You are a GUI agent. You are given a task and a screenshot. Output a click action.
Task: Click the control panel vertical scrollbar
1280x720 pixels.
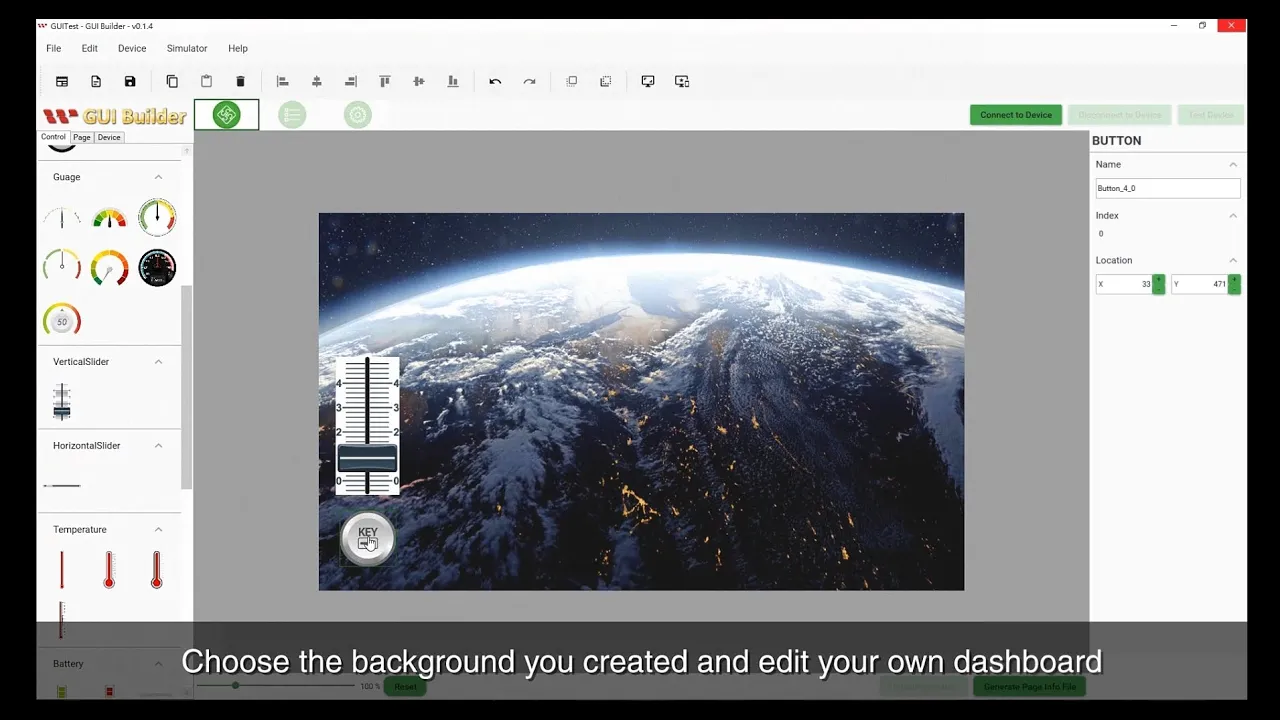tap(186, 387)
